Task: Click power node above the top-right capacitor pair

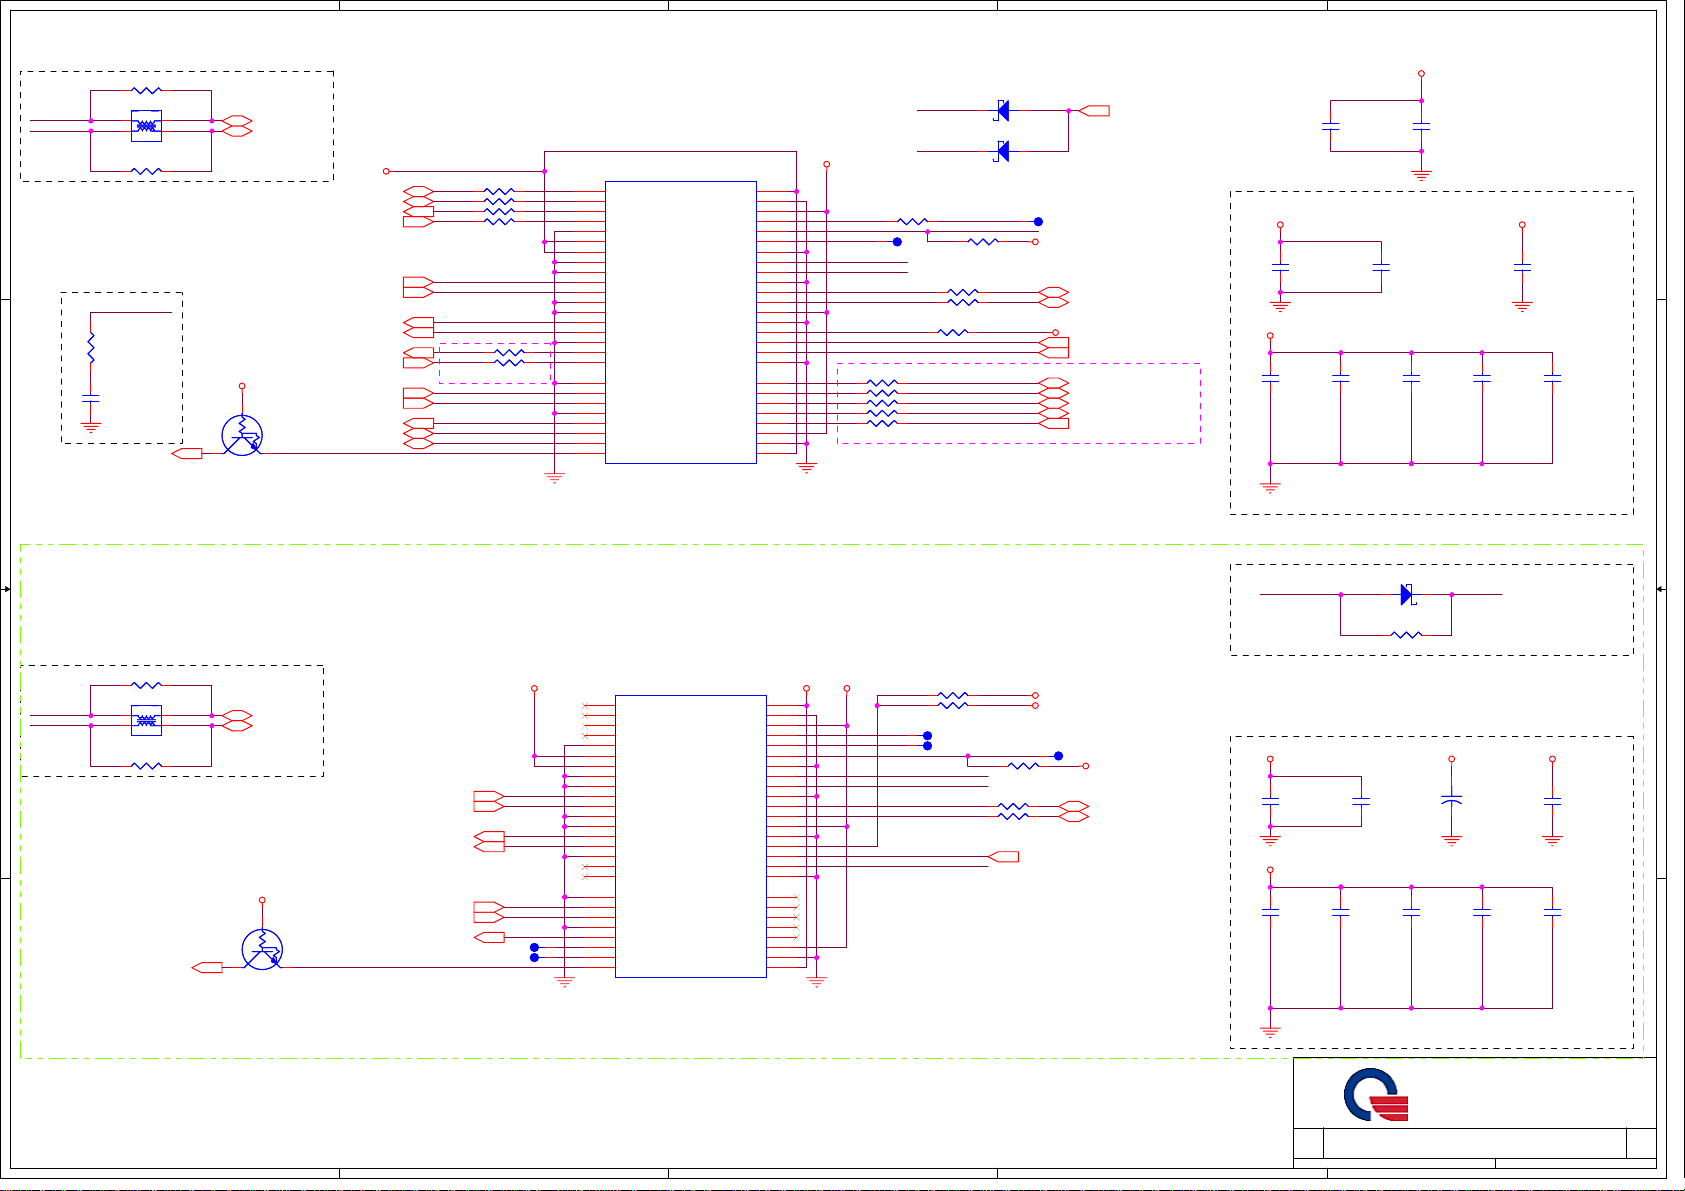Action: point(1421,73)
